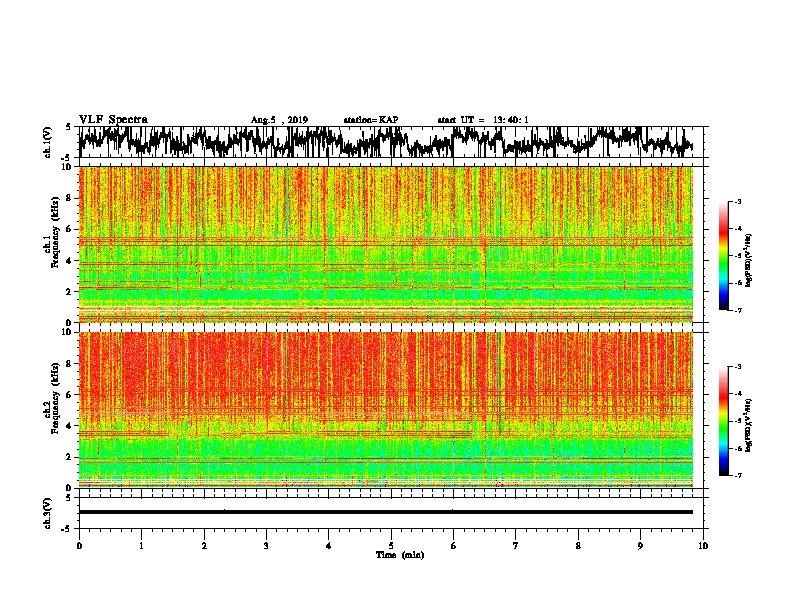Viewport: 792px width, 612px height.
Task: Click the "VLF Spectra" plot title
Action: [x=113, y=120]
